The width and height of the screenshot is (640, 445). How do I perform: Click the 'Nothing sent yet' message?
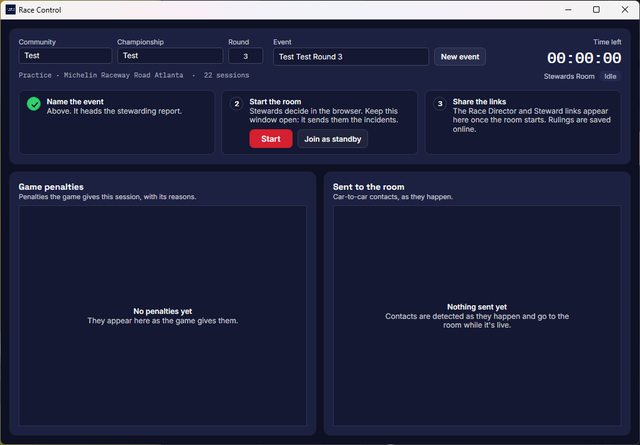pyautogui.click(x=477, y=307)
